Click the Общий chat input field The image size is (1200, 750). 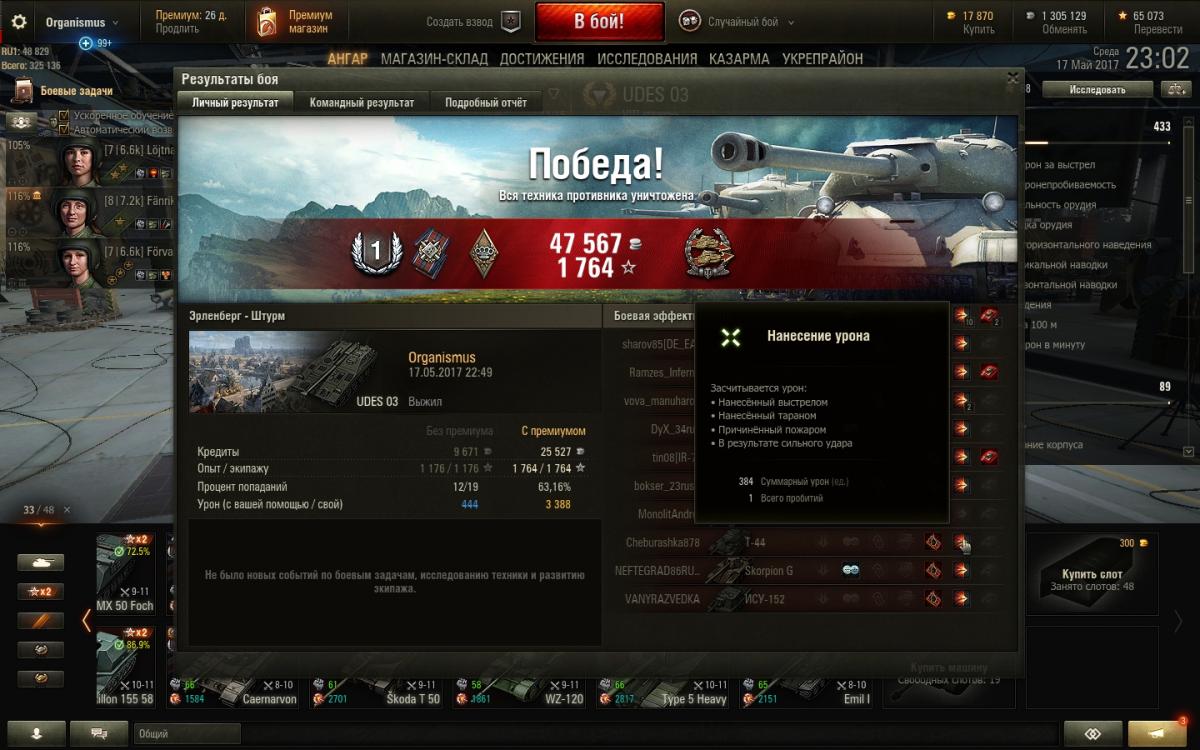[x=596, y=734]
